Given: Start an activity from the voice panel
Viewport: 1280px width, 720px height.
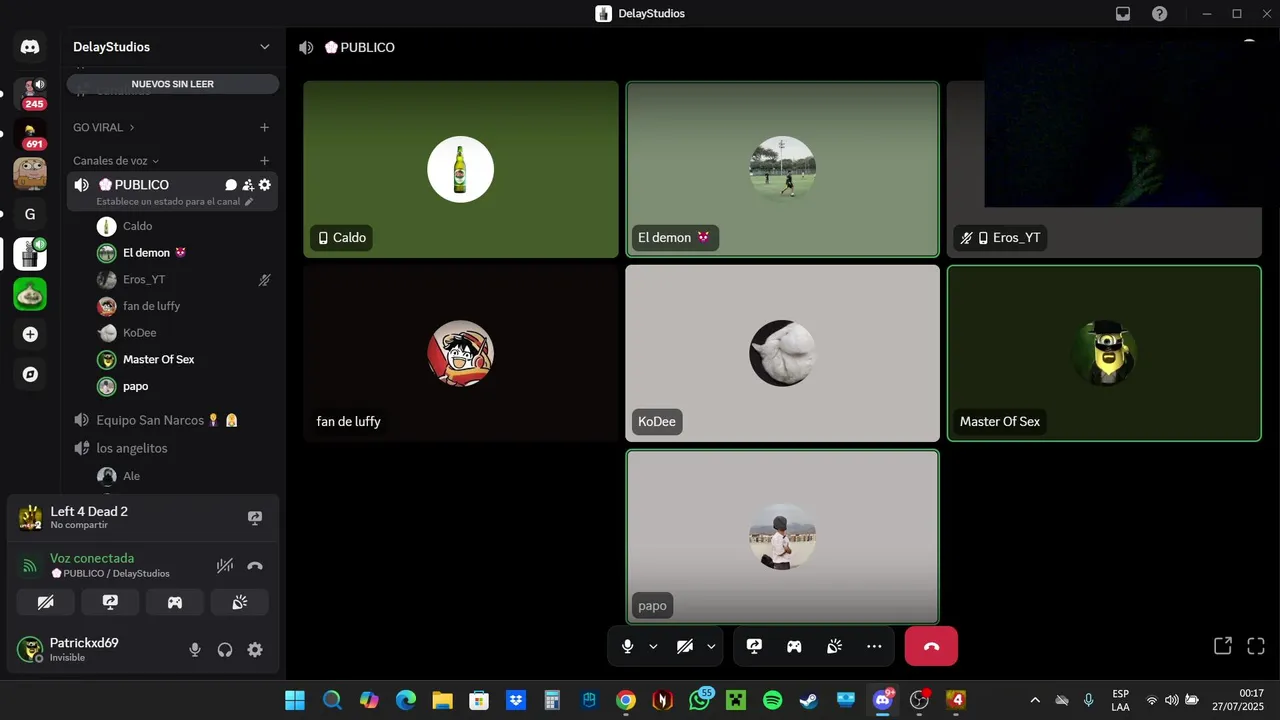Looking at the screenshot, I should [175, 602].
